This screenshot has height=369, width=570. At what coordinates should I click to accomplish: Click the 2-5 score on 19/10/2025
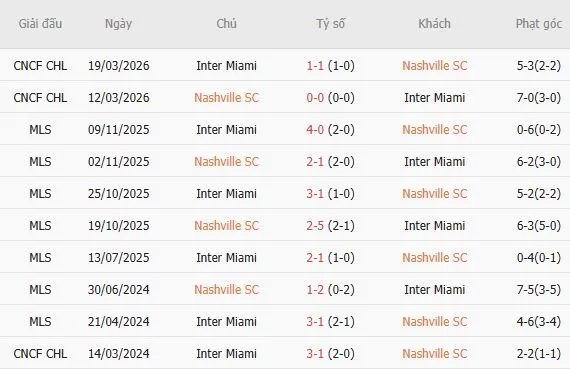click(315, 226)
